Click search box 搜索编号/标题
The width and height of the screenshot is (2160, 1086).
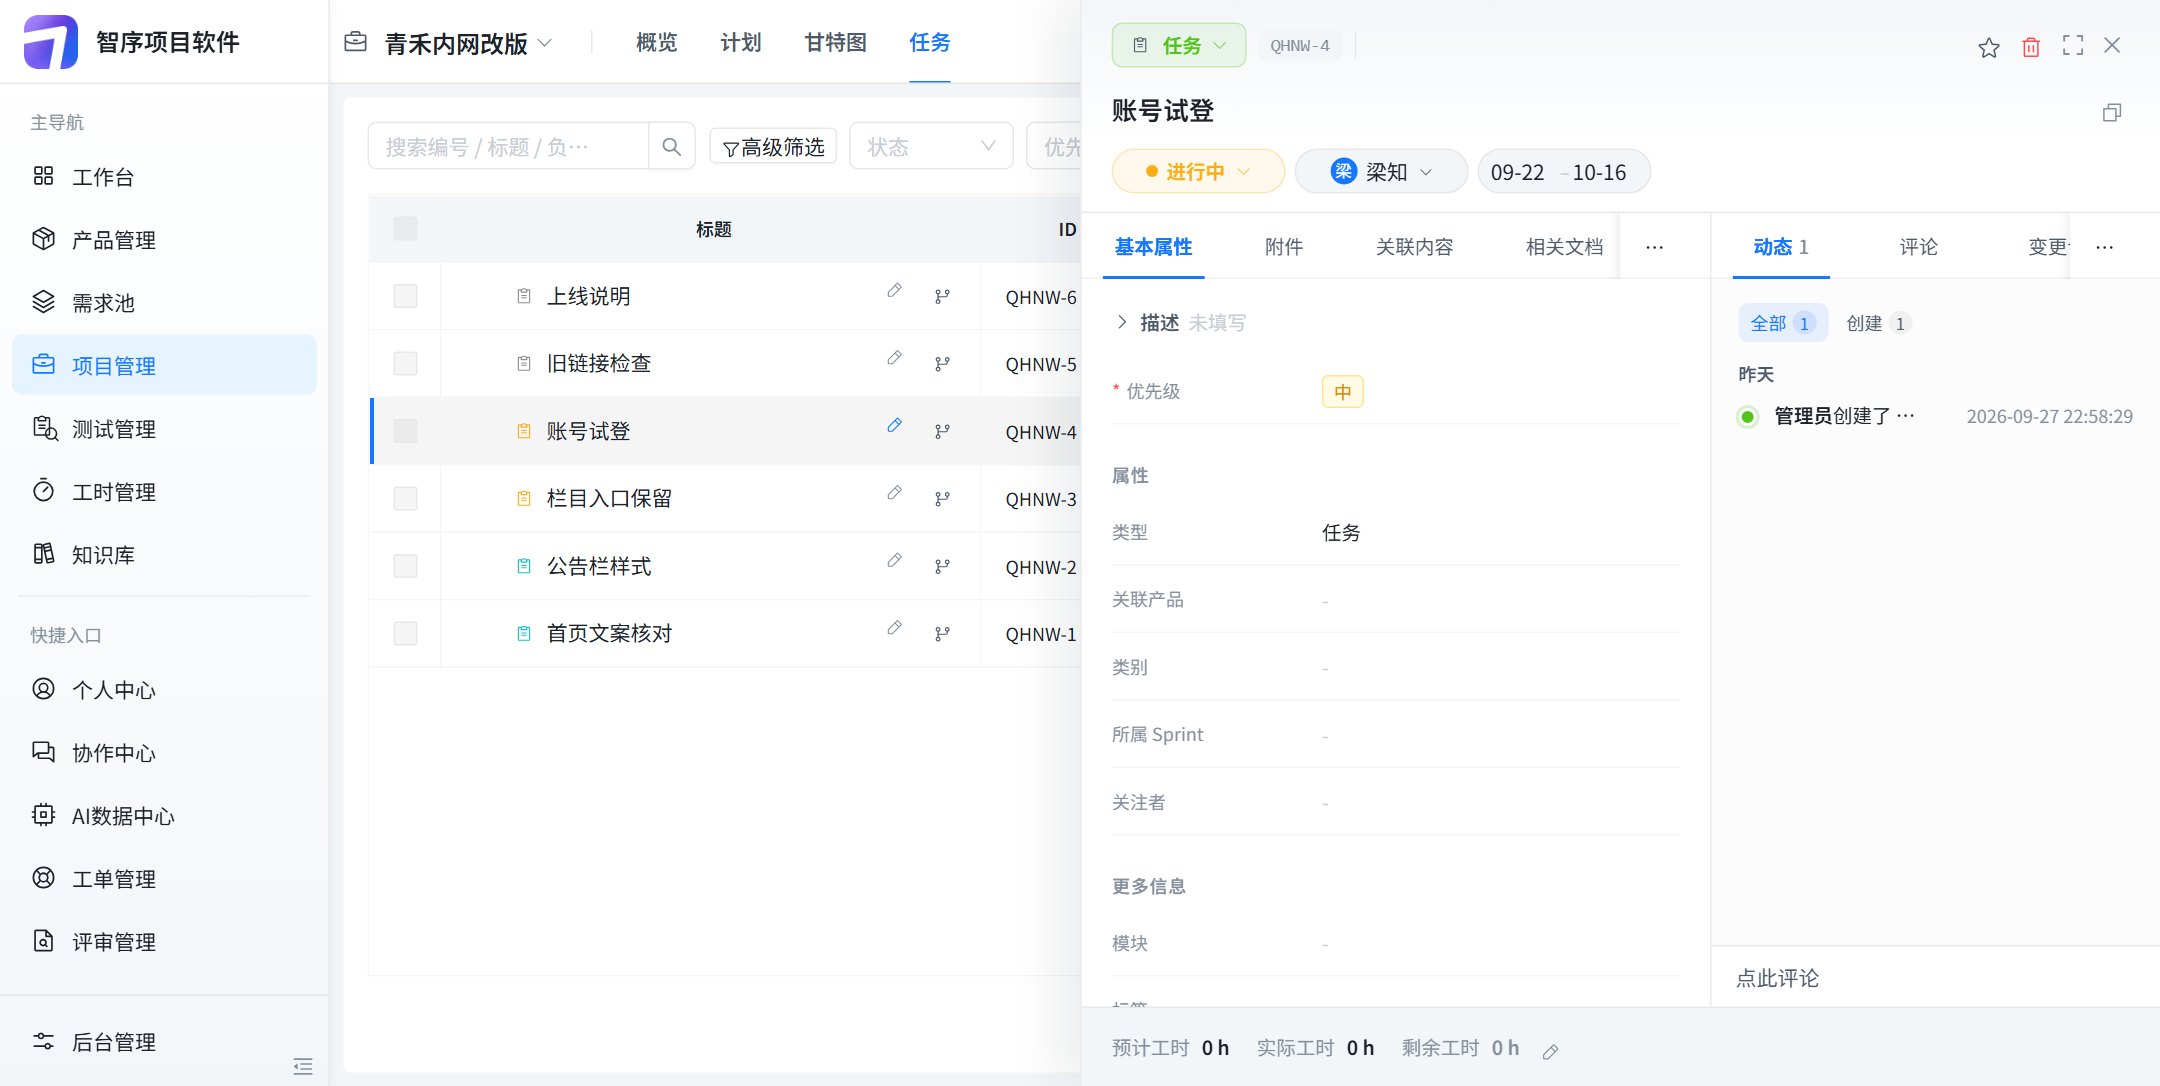[x=508, y=147]
